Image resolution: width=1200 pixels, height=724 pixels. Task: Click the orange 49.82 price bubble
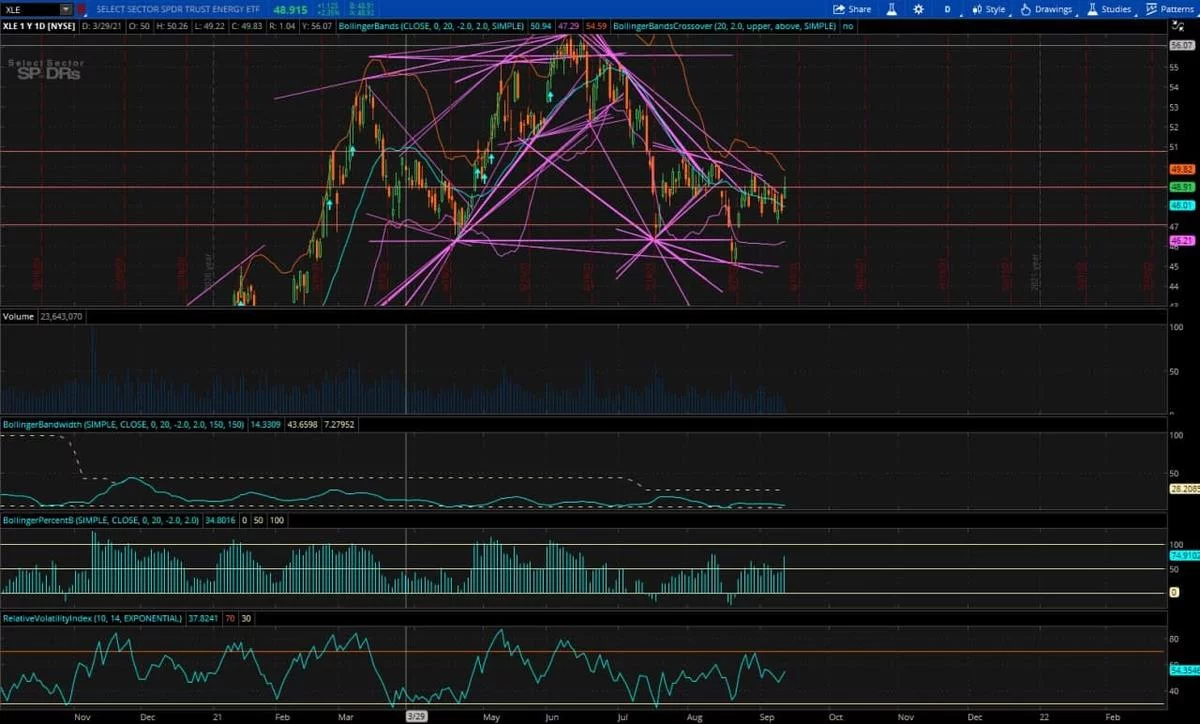coord(1182,170)
